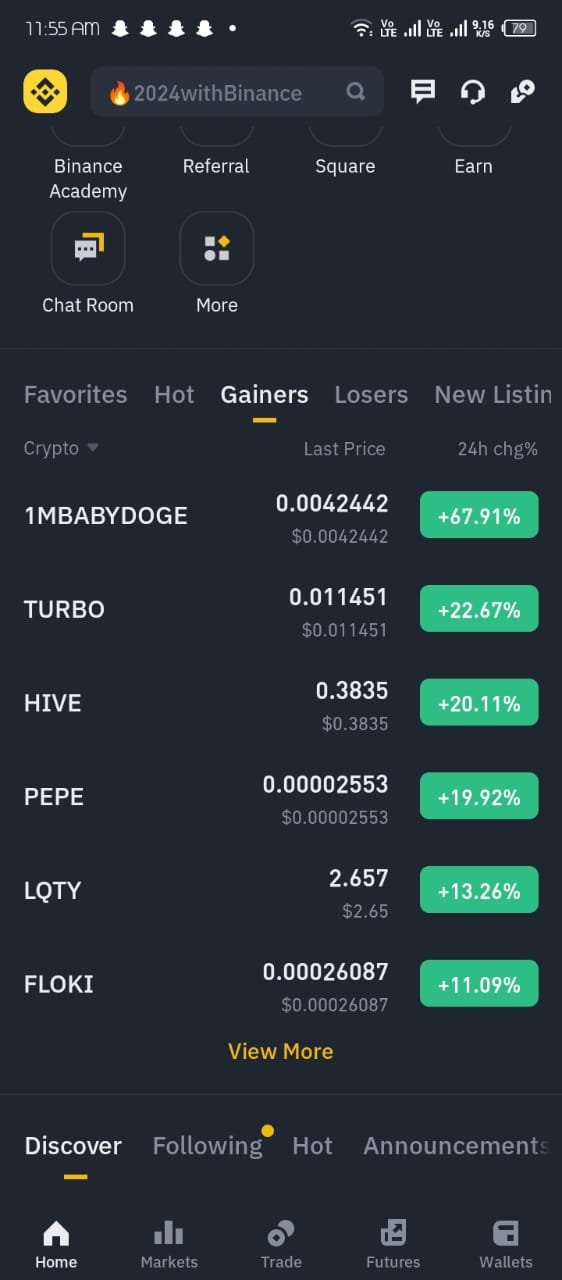The width and height of the screenshot is (562, 1280).
Task: Tap the Chat Room icon
Action: point(88,248)
